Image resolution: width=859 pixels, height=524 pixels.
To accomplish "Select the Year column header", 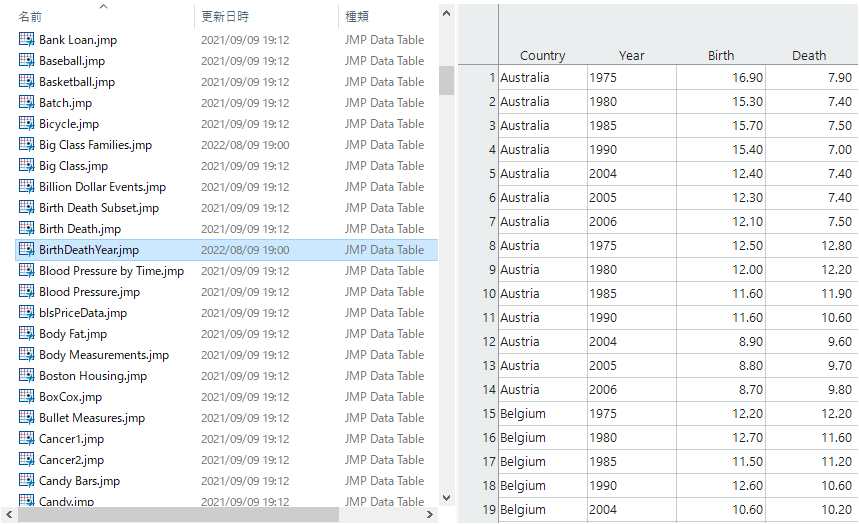I will click(632, 55).
